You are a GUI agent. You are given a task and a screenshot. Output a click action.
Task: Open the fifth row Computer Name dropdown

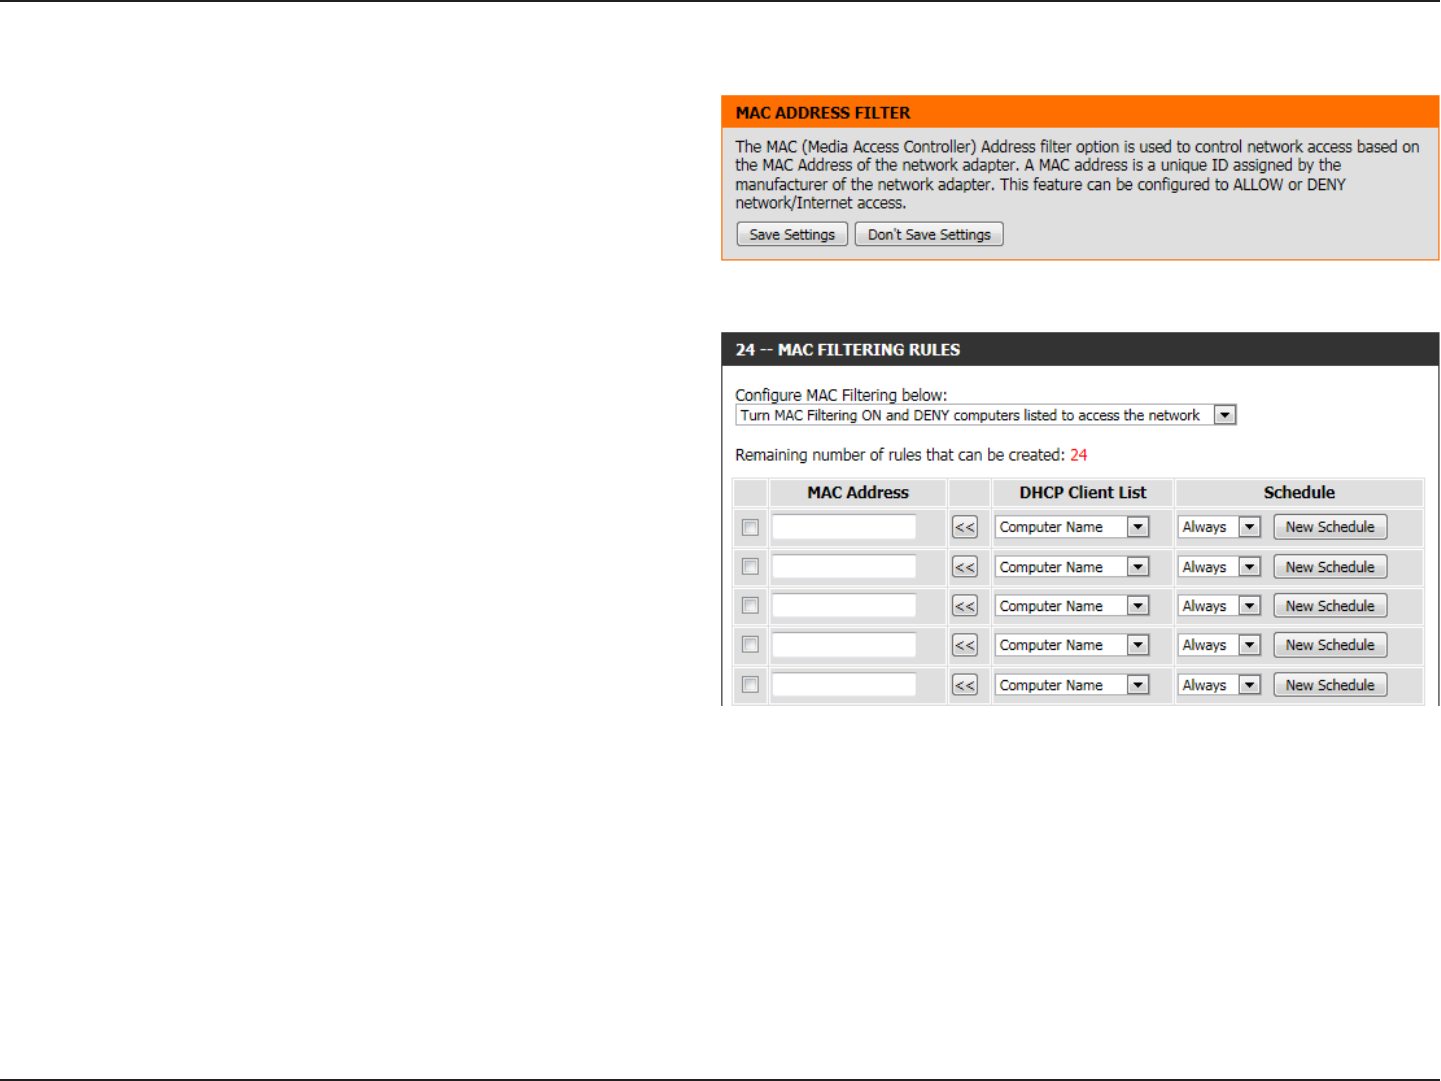(x=1072, y=685)
